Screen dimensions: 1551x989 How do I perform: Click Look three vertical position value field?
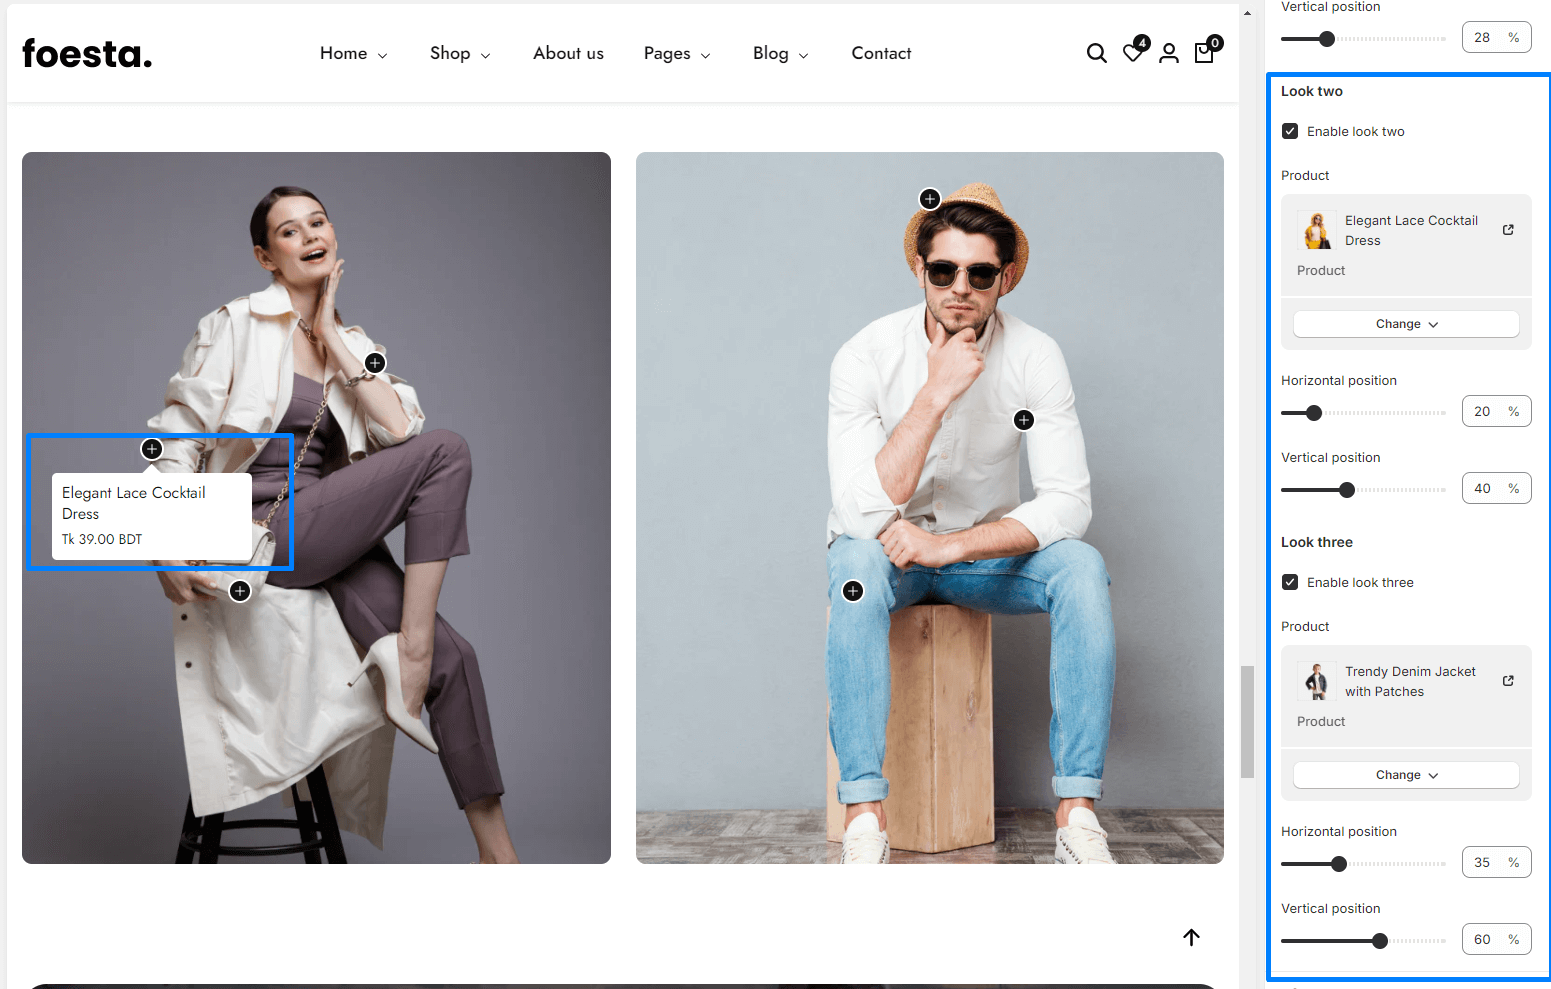(x=1483, y=940)
